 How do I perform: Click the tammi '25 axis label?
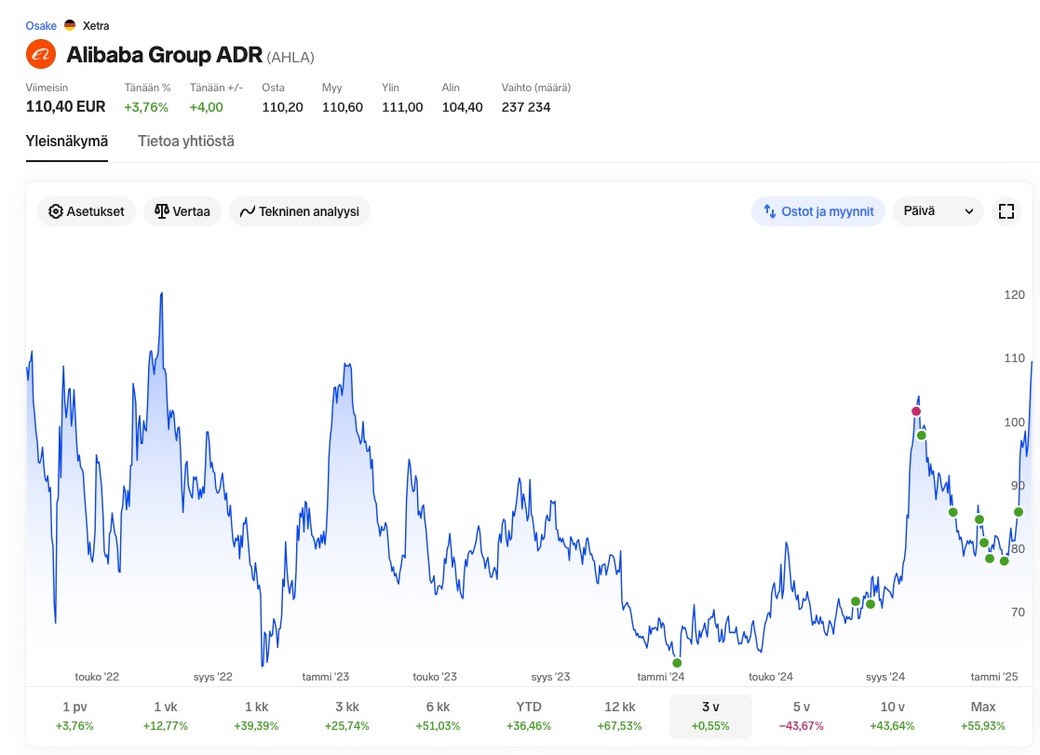994,677
